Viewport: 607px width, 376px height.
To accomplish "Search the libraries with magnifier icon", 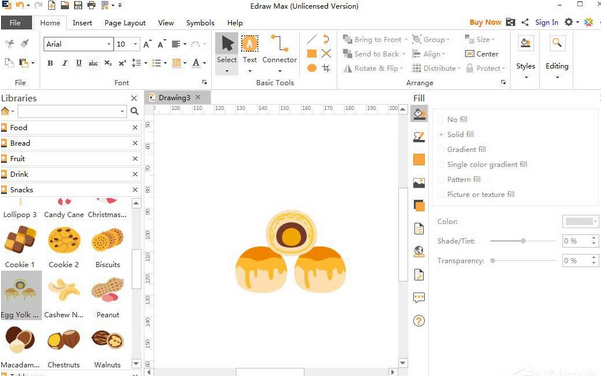I will [x=134, y=112].
